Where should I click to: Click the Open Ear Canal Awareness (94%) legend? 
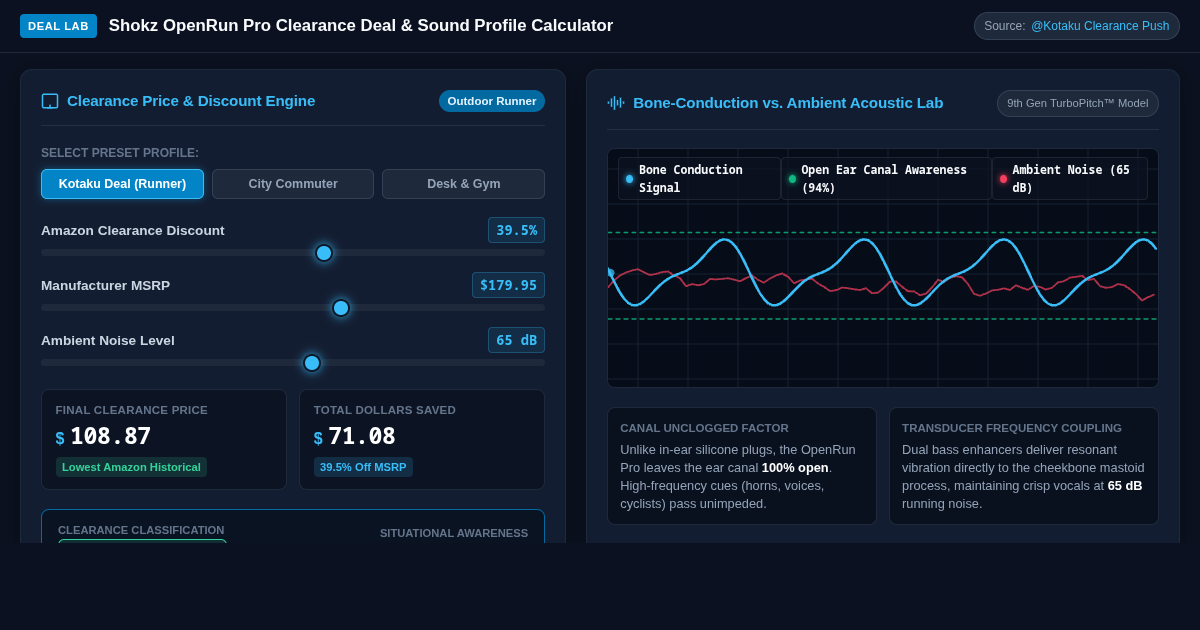coord(884,179)
